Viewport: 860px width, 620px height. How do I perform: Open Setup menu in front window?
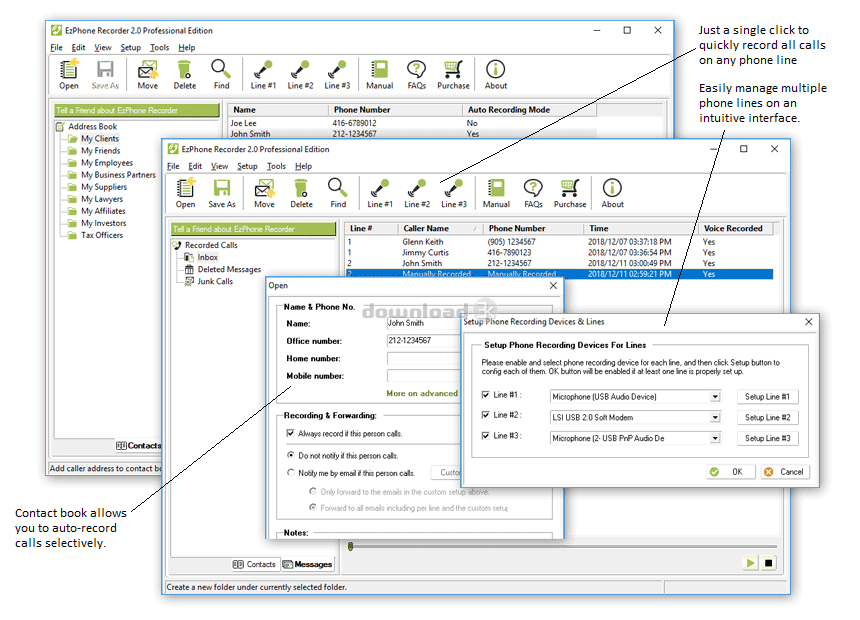247,166
